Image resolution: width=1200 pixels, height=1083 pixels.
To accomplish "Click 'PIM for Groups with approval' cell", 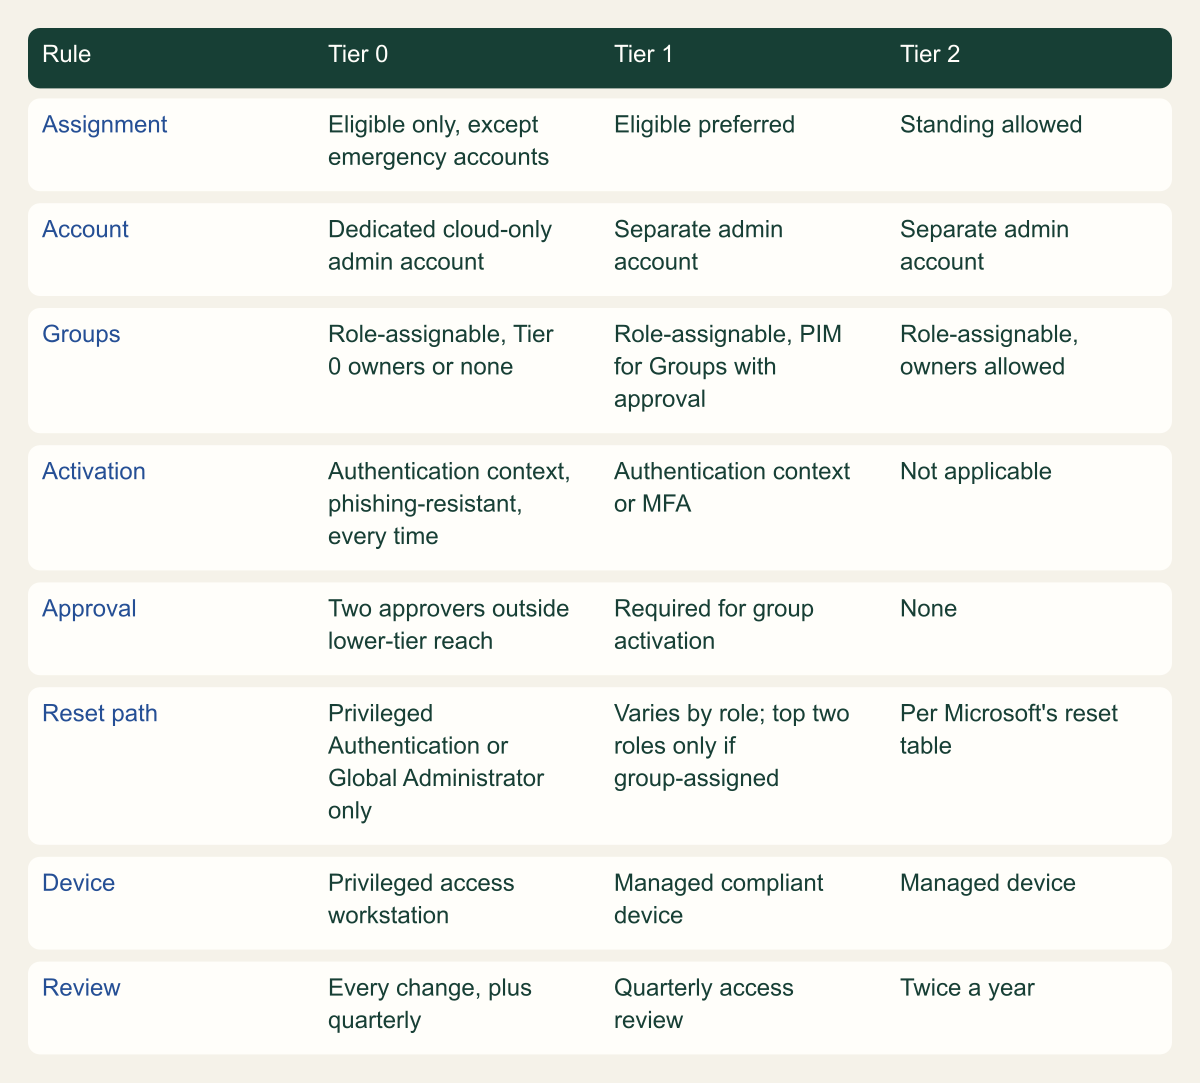I will click(728, 366).
